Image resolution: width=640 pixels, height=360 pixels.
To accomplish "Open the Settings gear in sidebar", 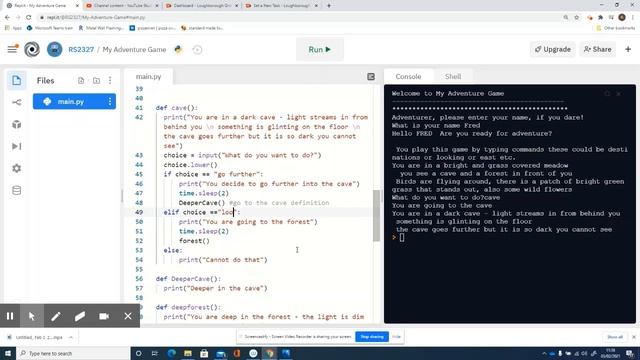I will tap(16, 168).
